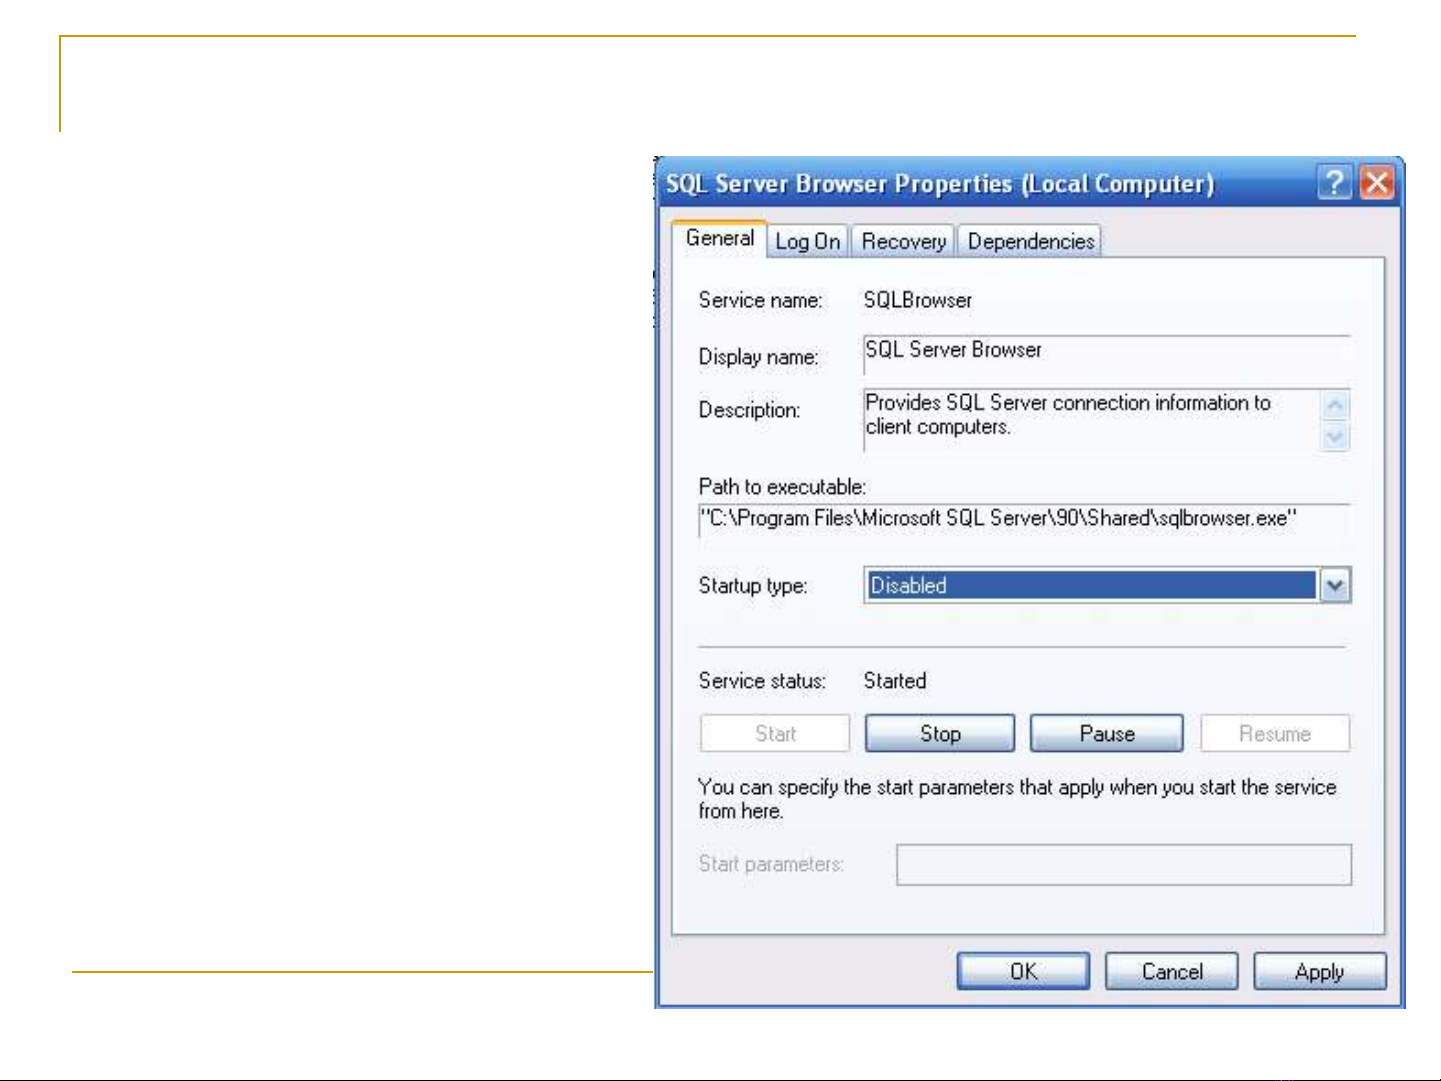Apply the startup type changes

(x=1319, y=972)
